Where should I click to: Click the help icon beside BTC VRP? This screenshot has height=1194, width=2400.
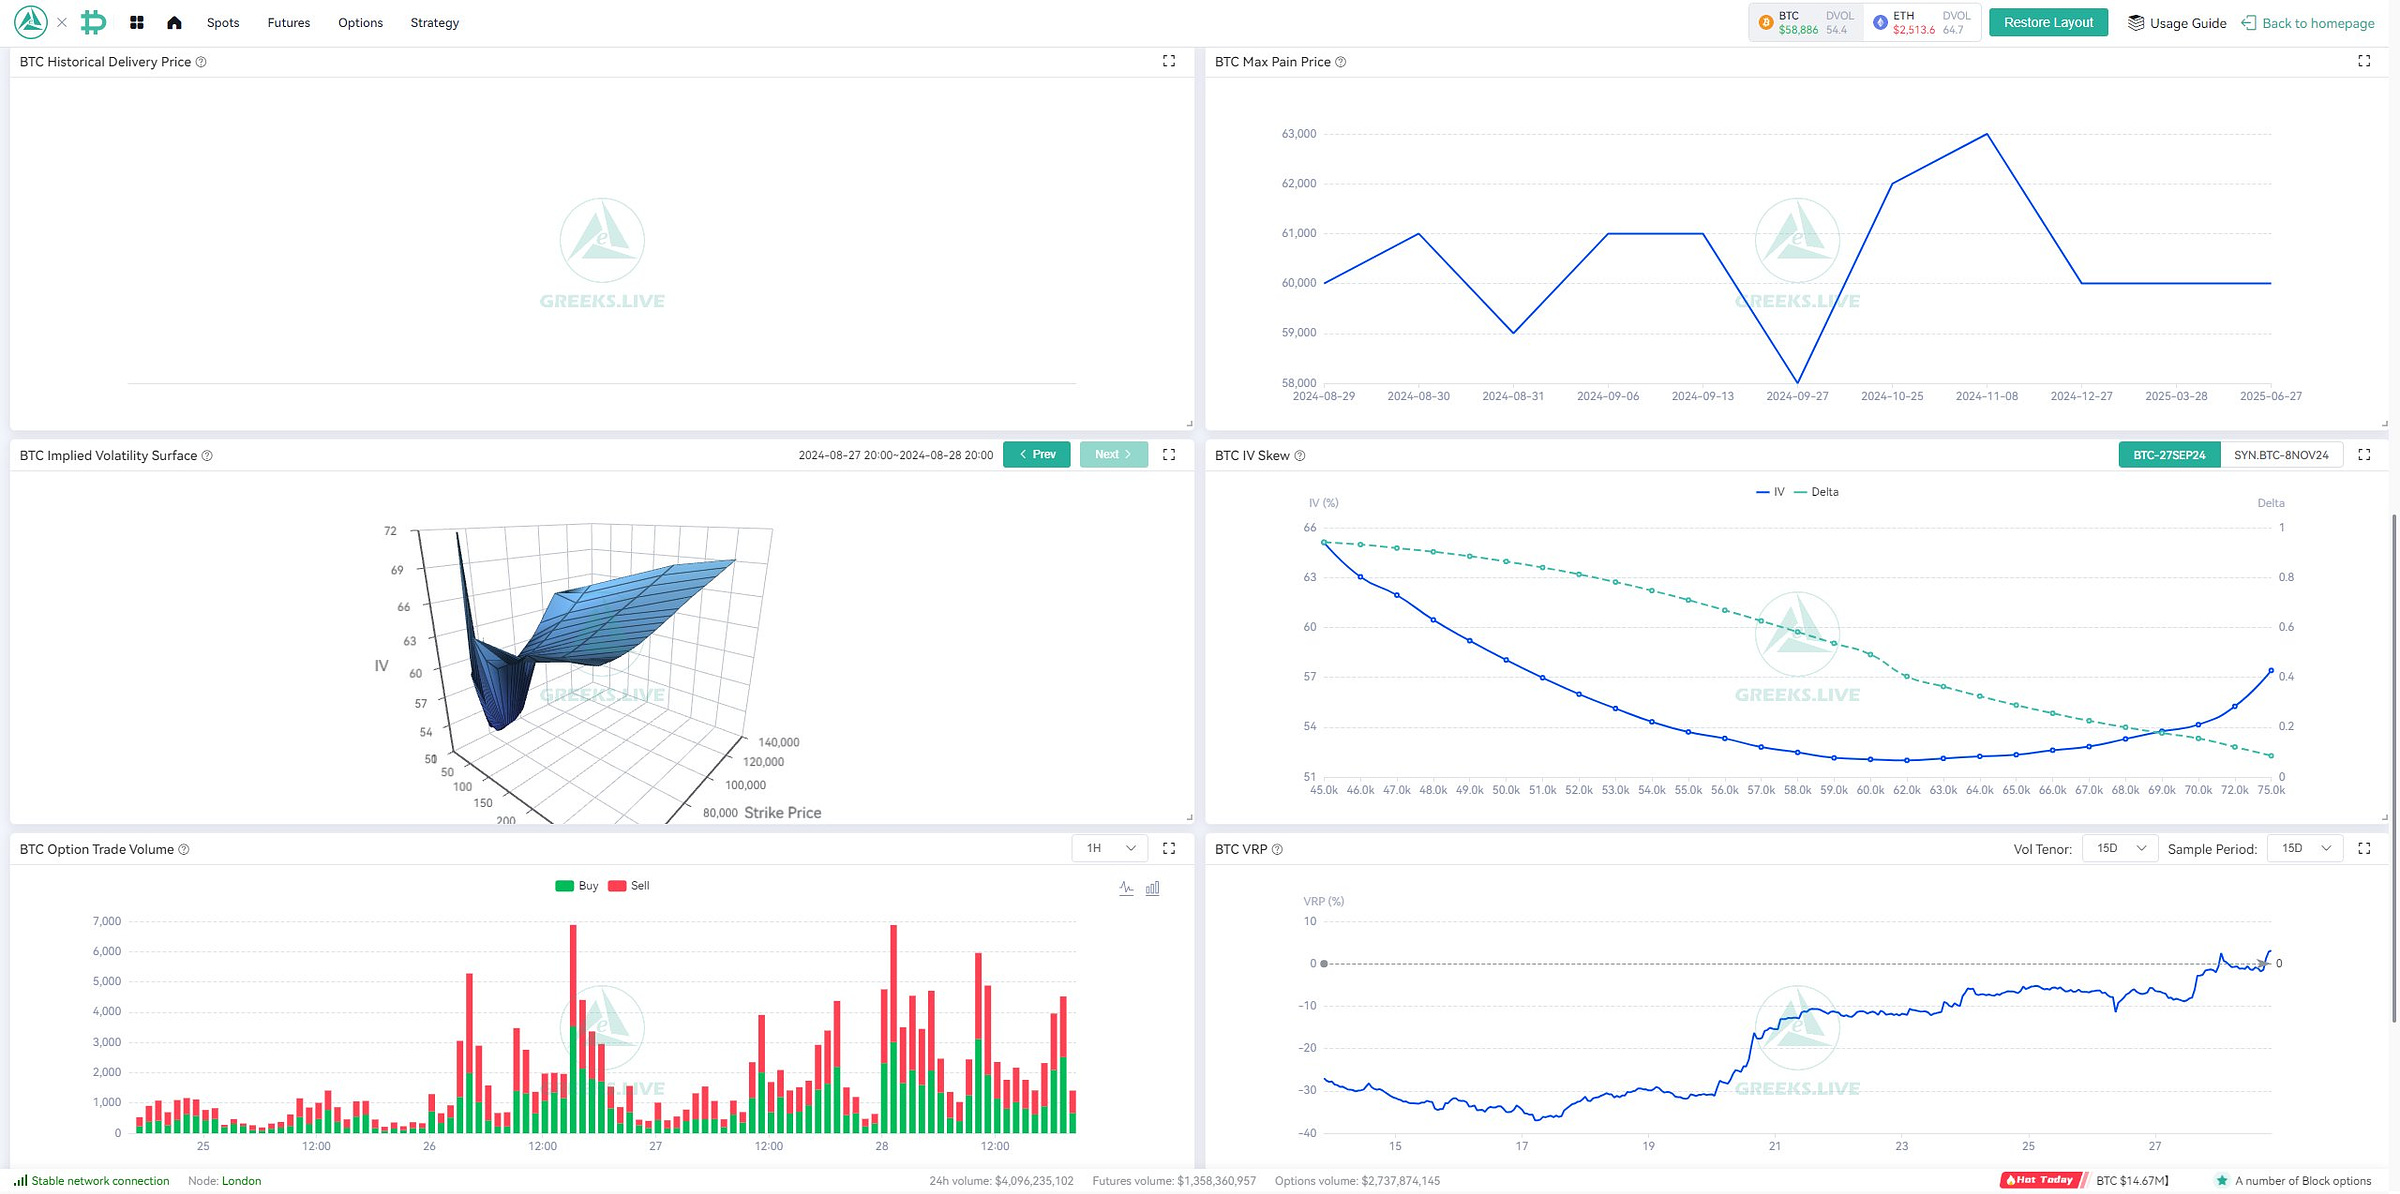coord(1277,850)
